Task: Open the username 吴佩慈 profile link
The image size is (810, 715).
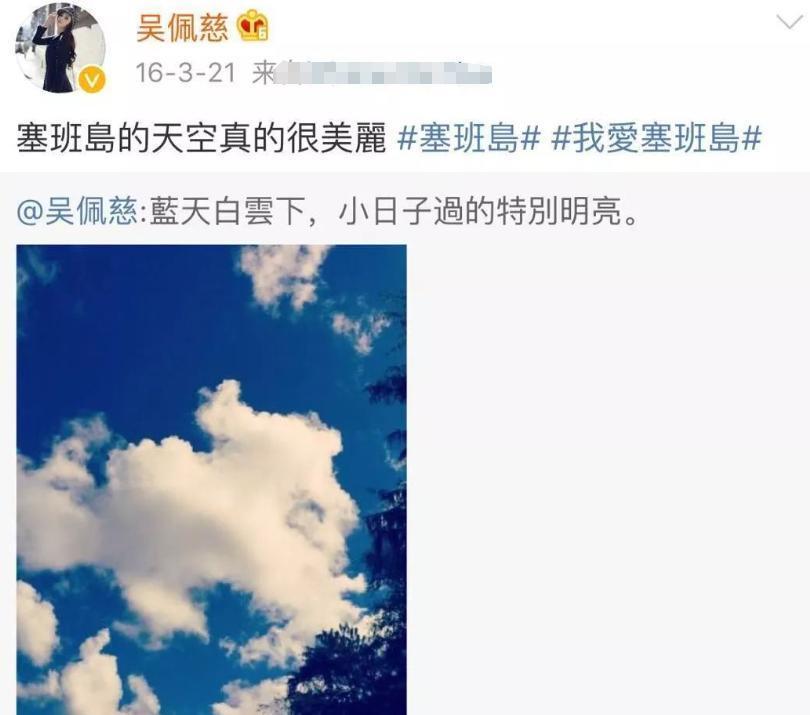Action: (182, 27)
